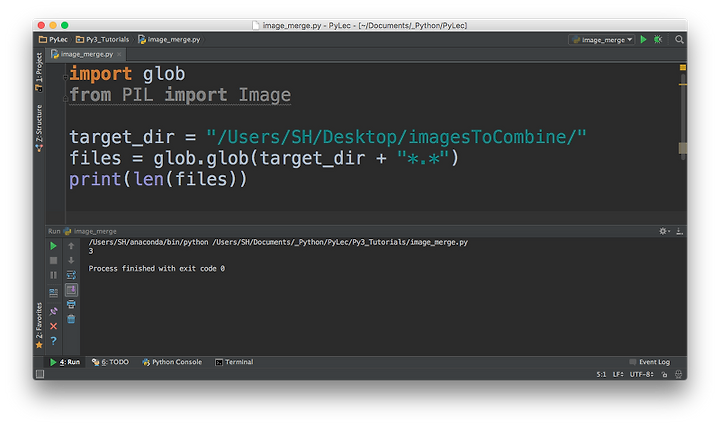Viewport: 720px width, 427px height.
Task: Click the 'glob.glob' call in files line
Action: click(201, 158)
